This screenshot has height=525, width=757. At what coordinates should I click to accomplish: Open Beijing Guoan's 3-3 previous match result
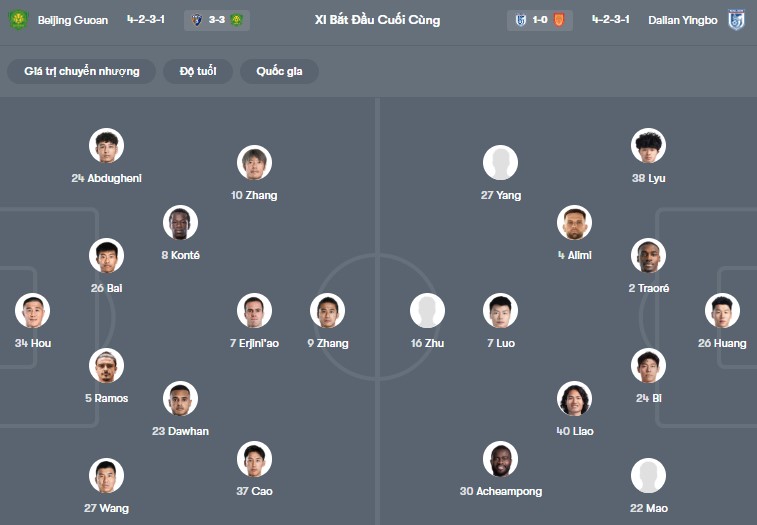[217, 20]
